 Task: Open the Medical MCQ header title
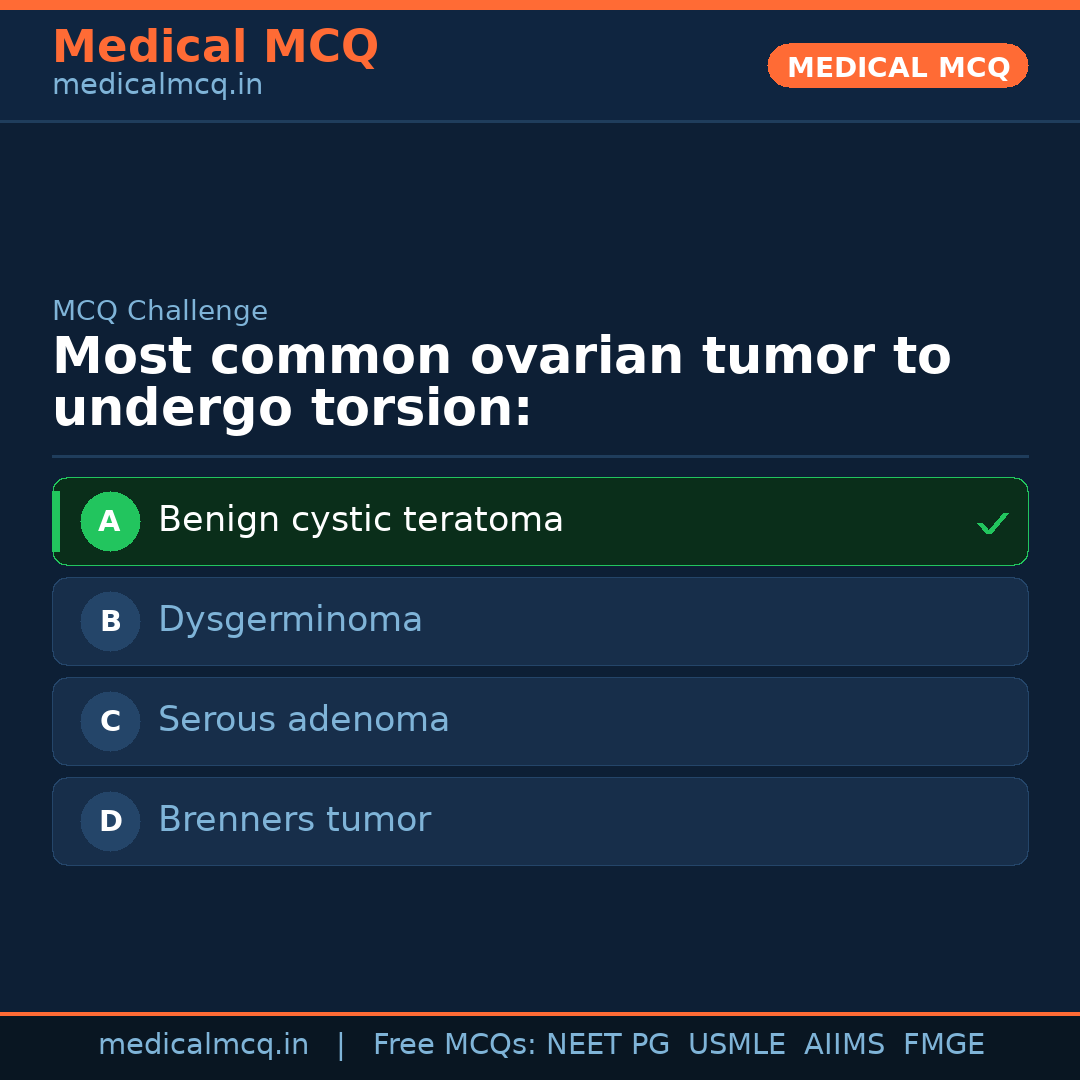click(x=215, y=46)
